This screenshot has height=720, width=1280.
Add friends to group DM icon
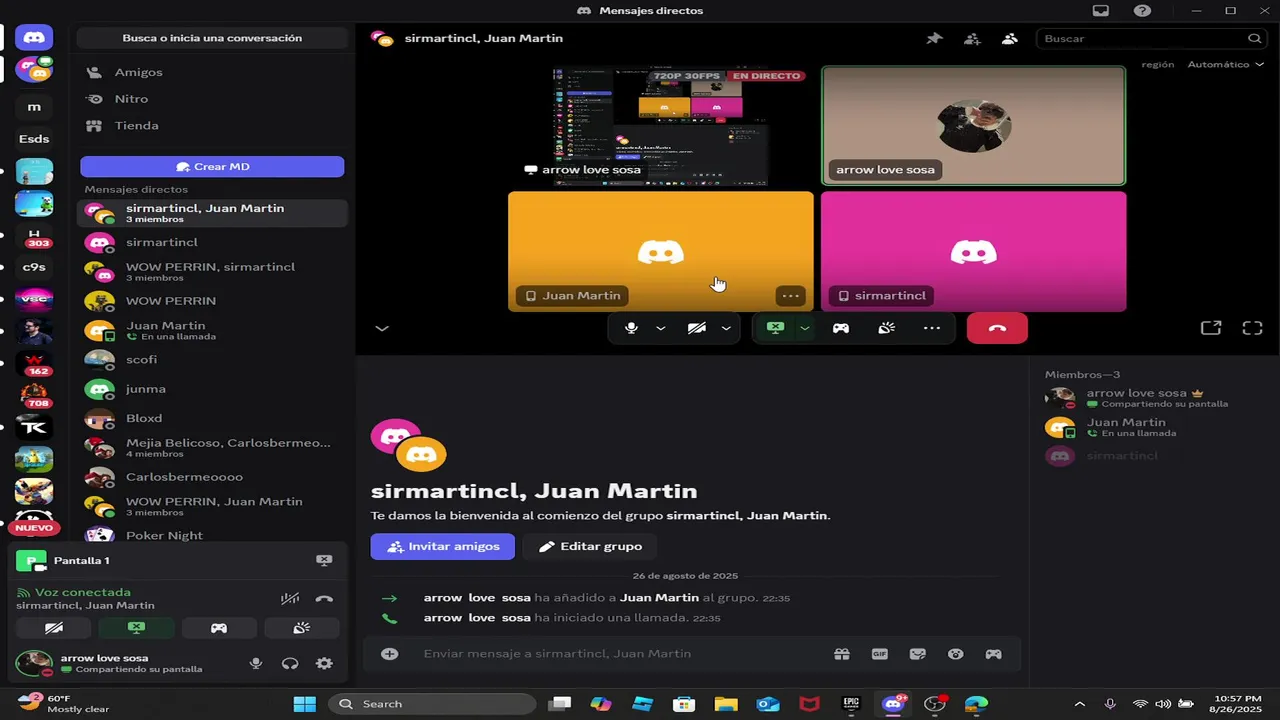972,38
